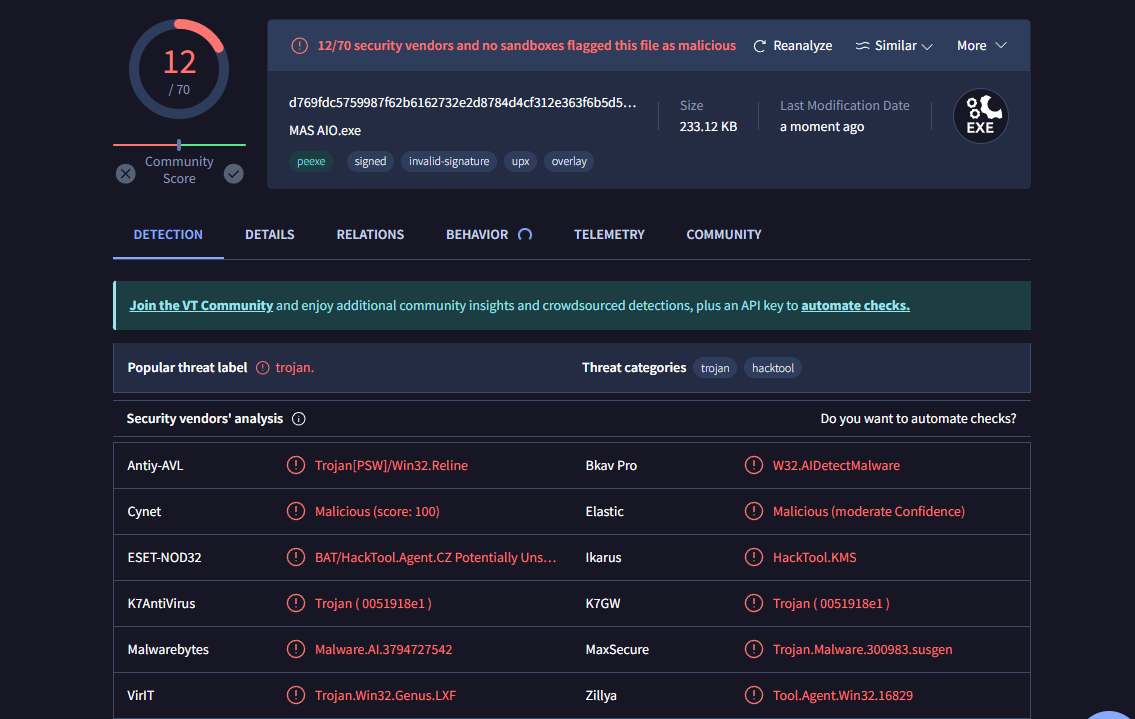Vote positive with community checkmark icon
Viewport: 1135px width, 719px height.
pos(233,174)
